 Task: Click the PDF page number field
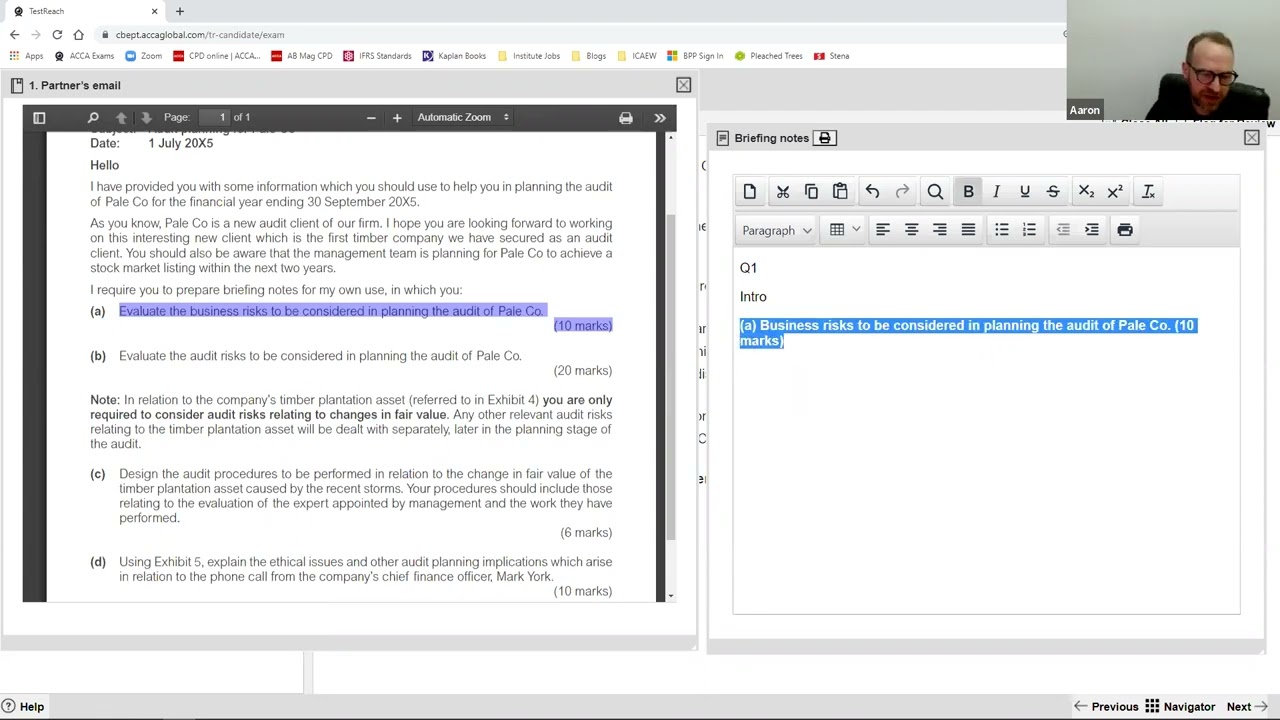click(213, 118)
